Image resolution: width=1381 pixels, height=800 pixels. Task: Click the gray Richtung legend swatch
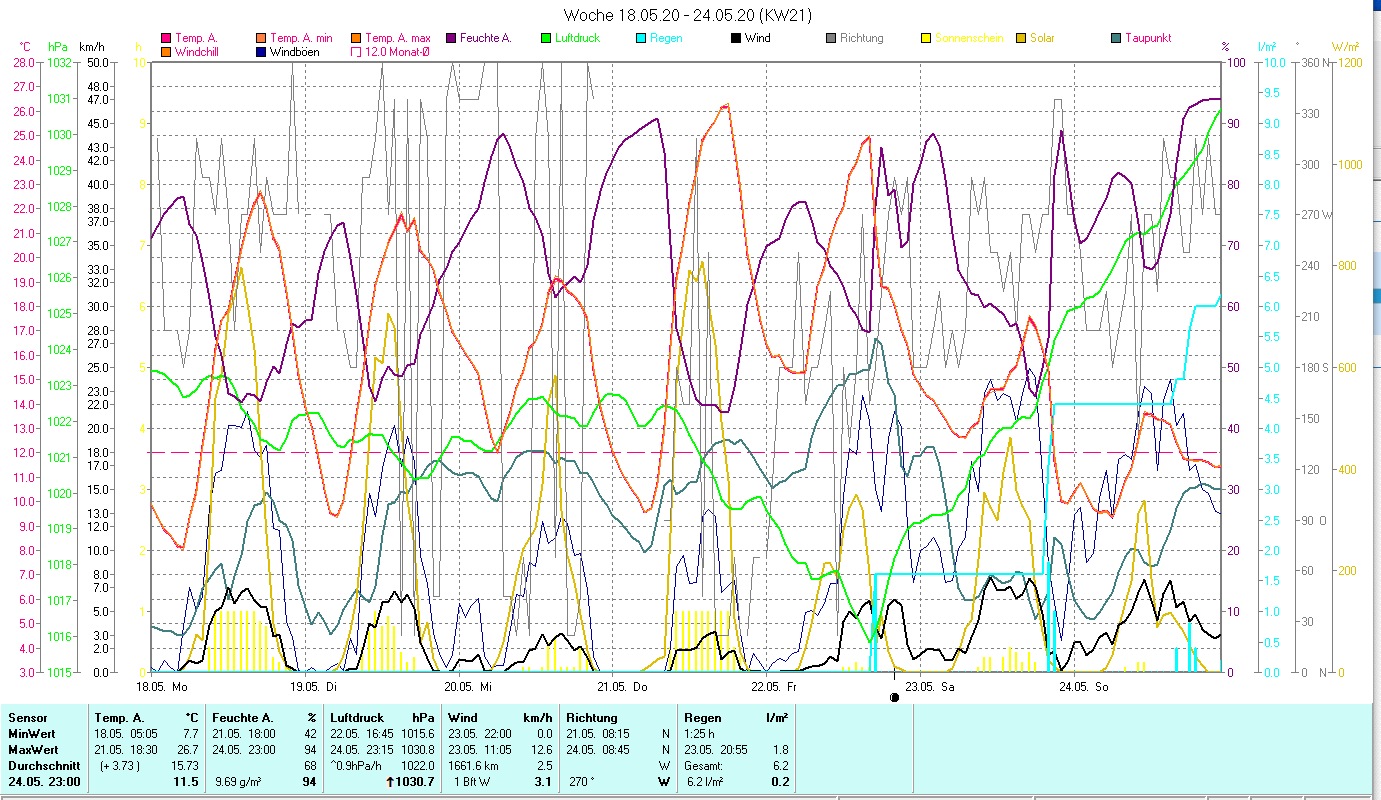point(831,38)
